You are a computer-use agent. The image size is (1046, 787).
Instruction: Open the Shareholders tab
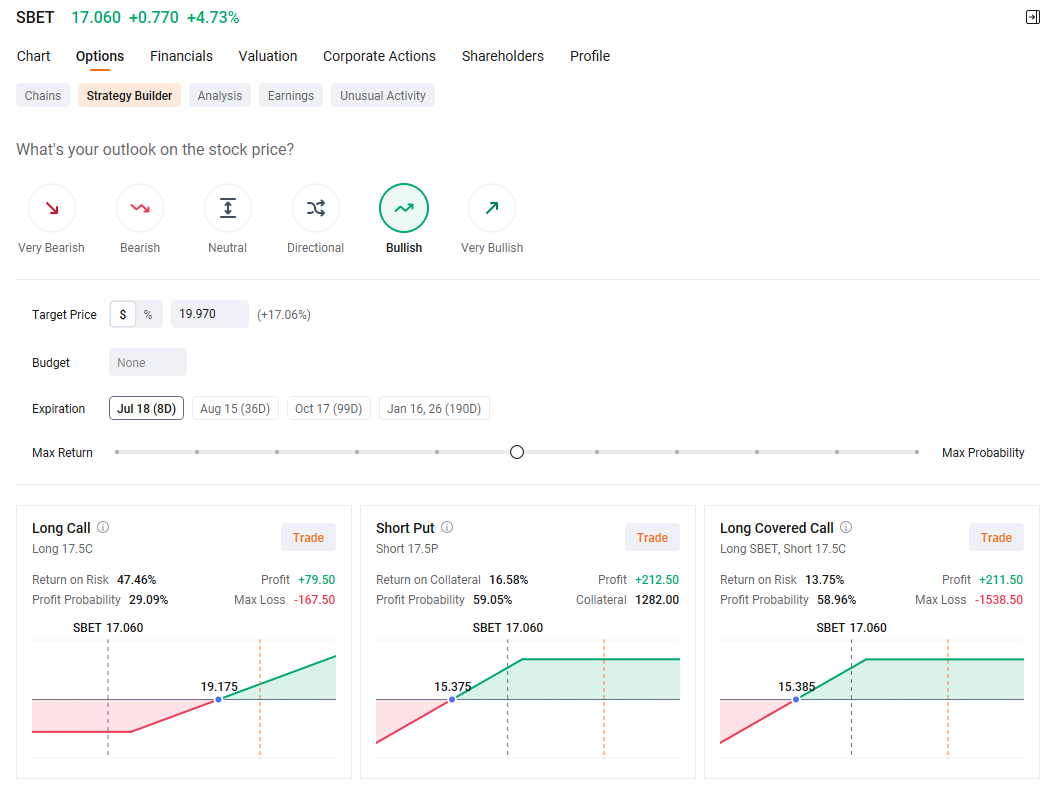[x=502, y=56]
